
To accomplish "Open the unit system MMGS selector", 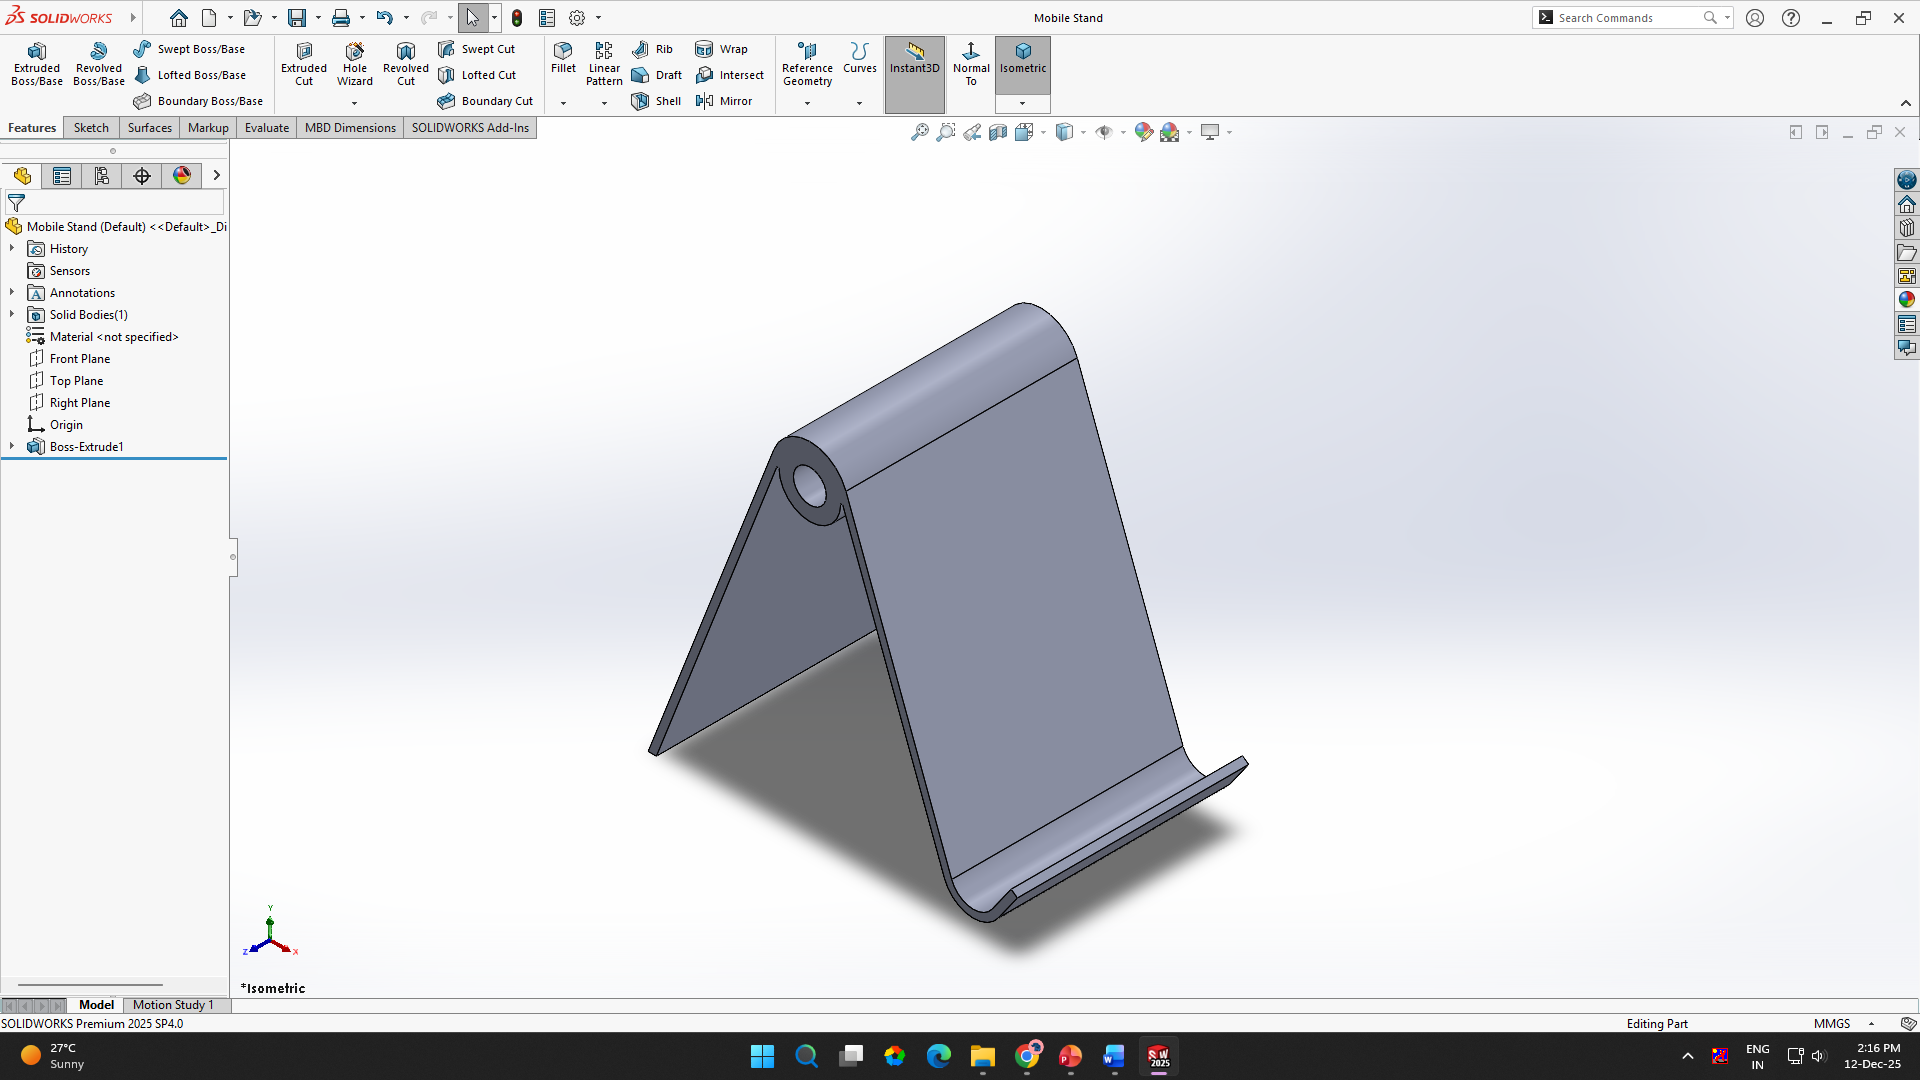I will (x=1843, y=1024).
